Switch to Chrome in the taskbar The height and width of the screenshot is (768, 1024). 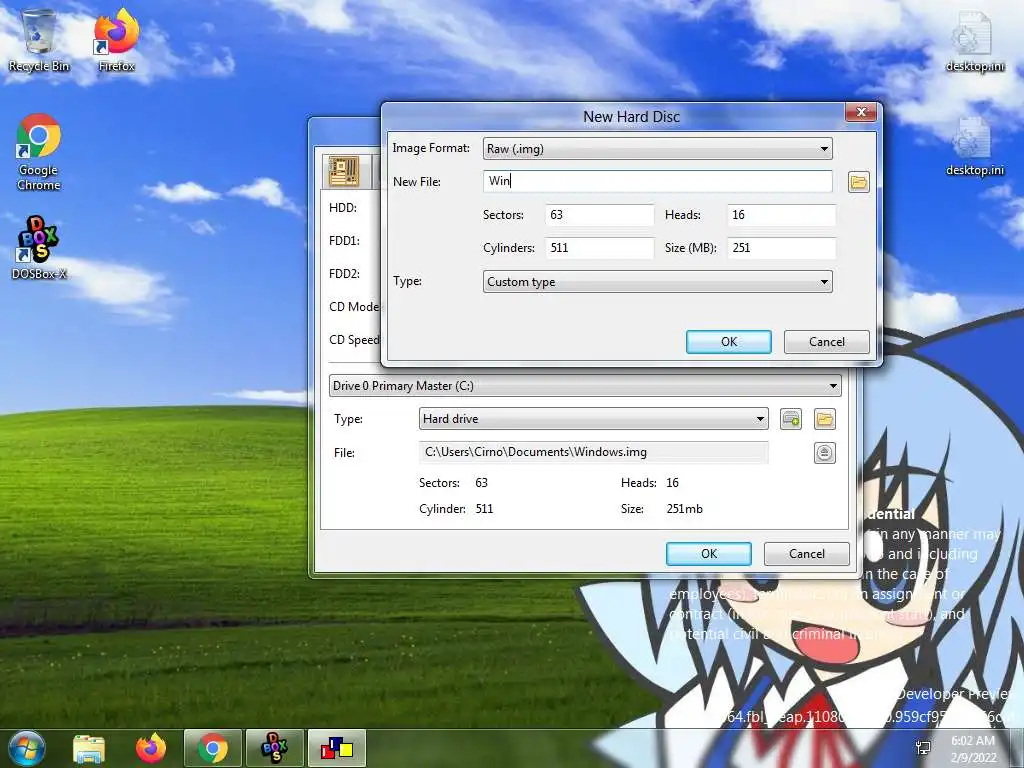(x=213, y=748)
